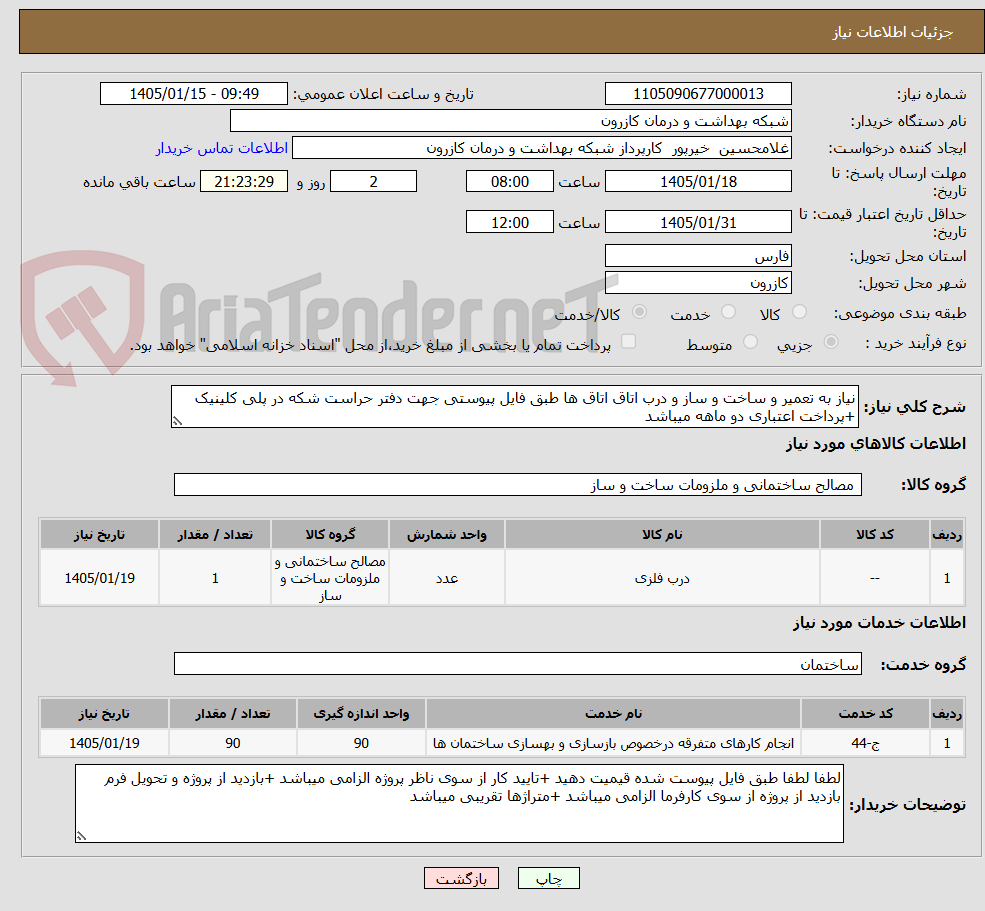Click the goods group field مصالح ساختمانی
Screen dimensions: 985x911
pos(518,484)
